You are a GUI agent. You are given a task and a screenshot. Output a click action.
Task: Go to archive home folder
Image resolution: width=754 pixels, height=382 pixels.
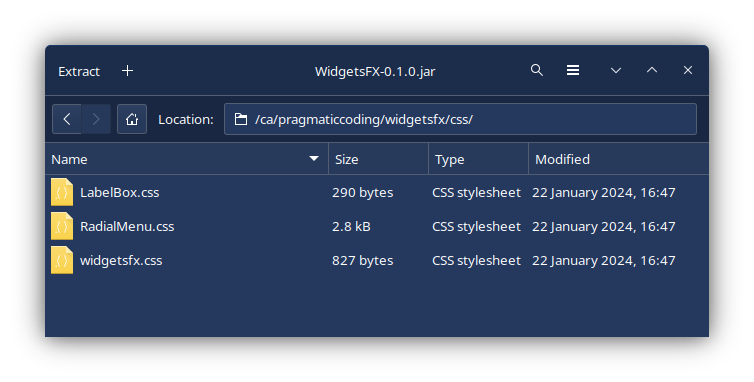point(132,119)
